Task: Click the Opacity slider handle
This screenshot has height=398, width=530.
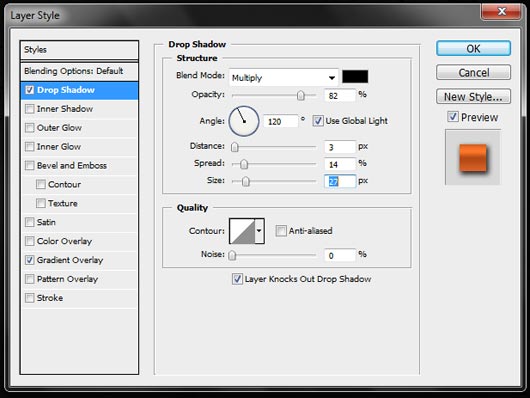Action: tap(300, 96)
